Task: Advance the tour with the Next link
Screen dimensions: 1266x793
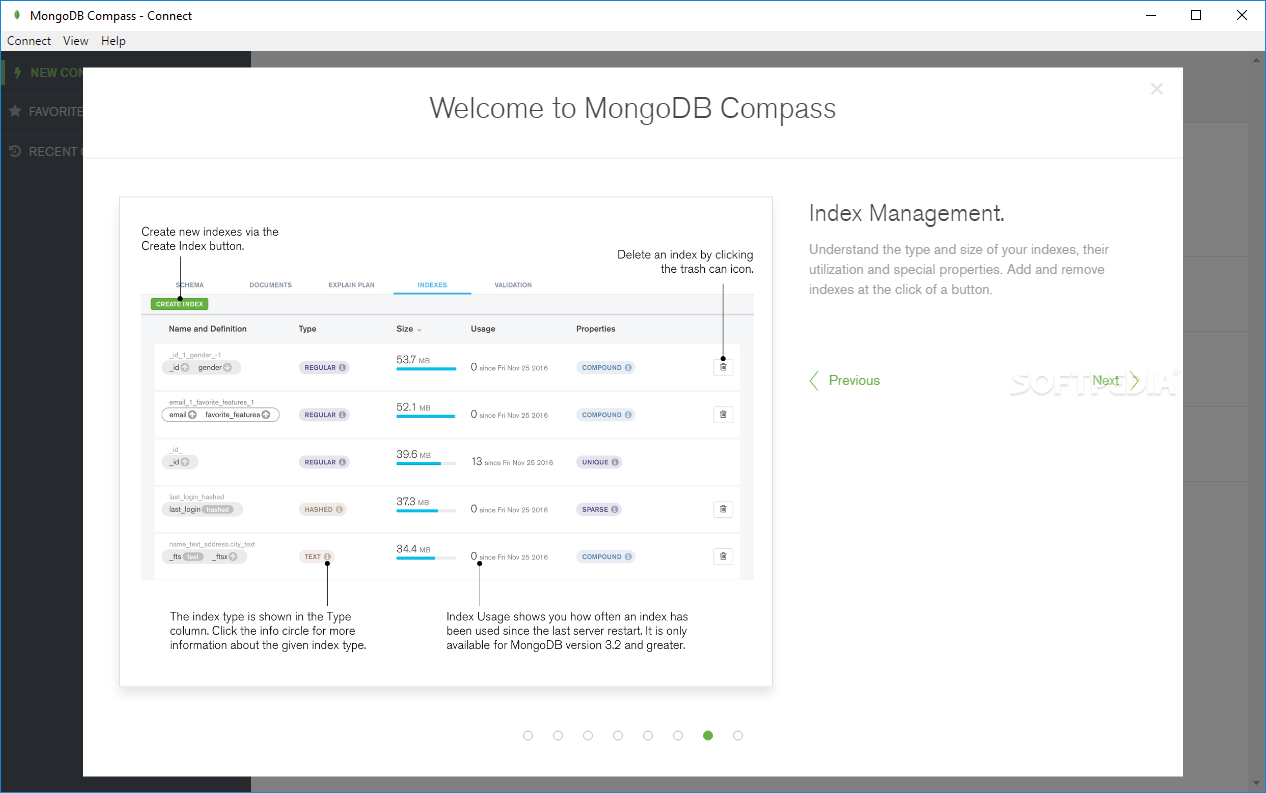Action: 1115,380
